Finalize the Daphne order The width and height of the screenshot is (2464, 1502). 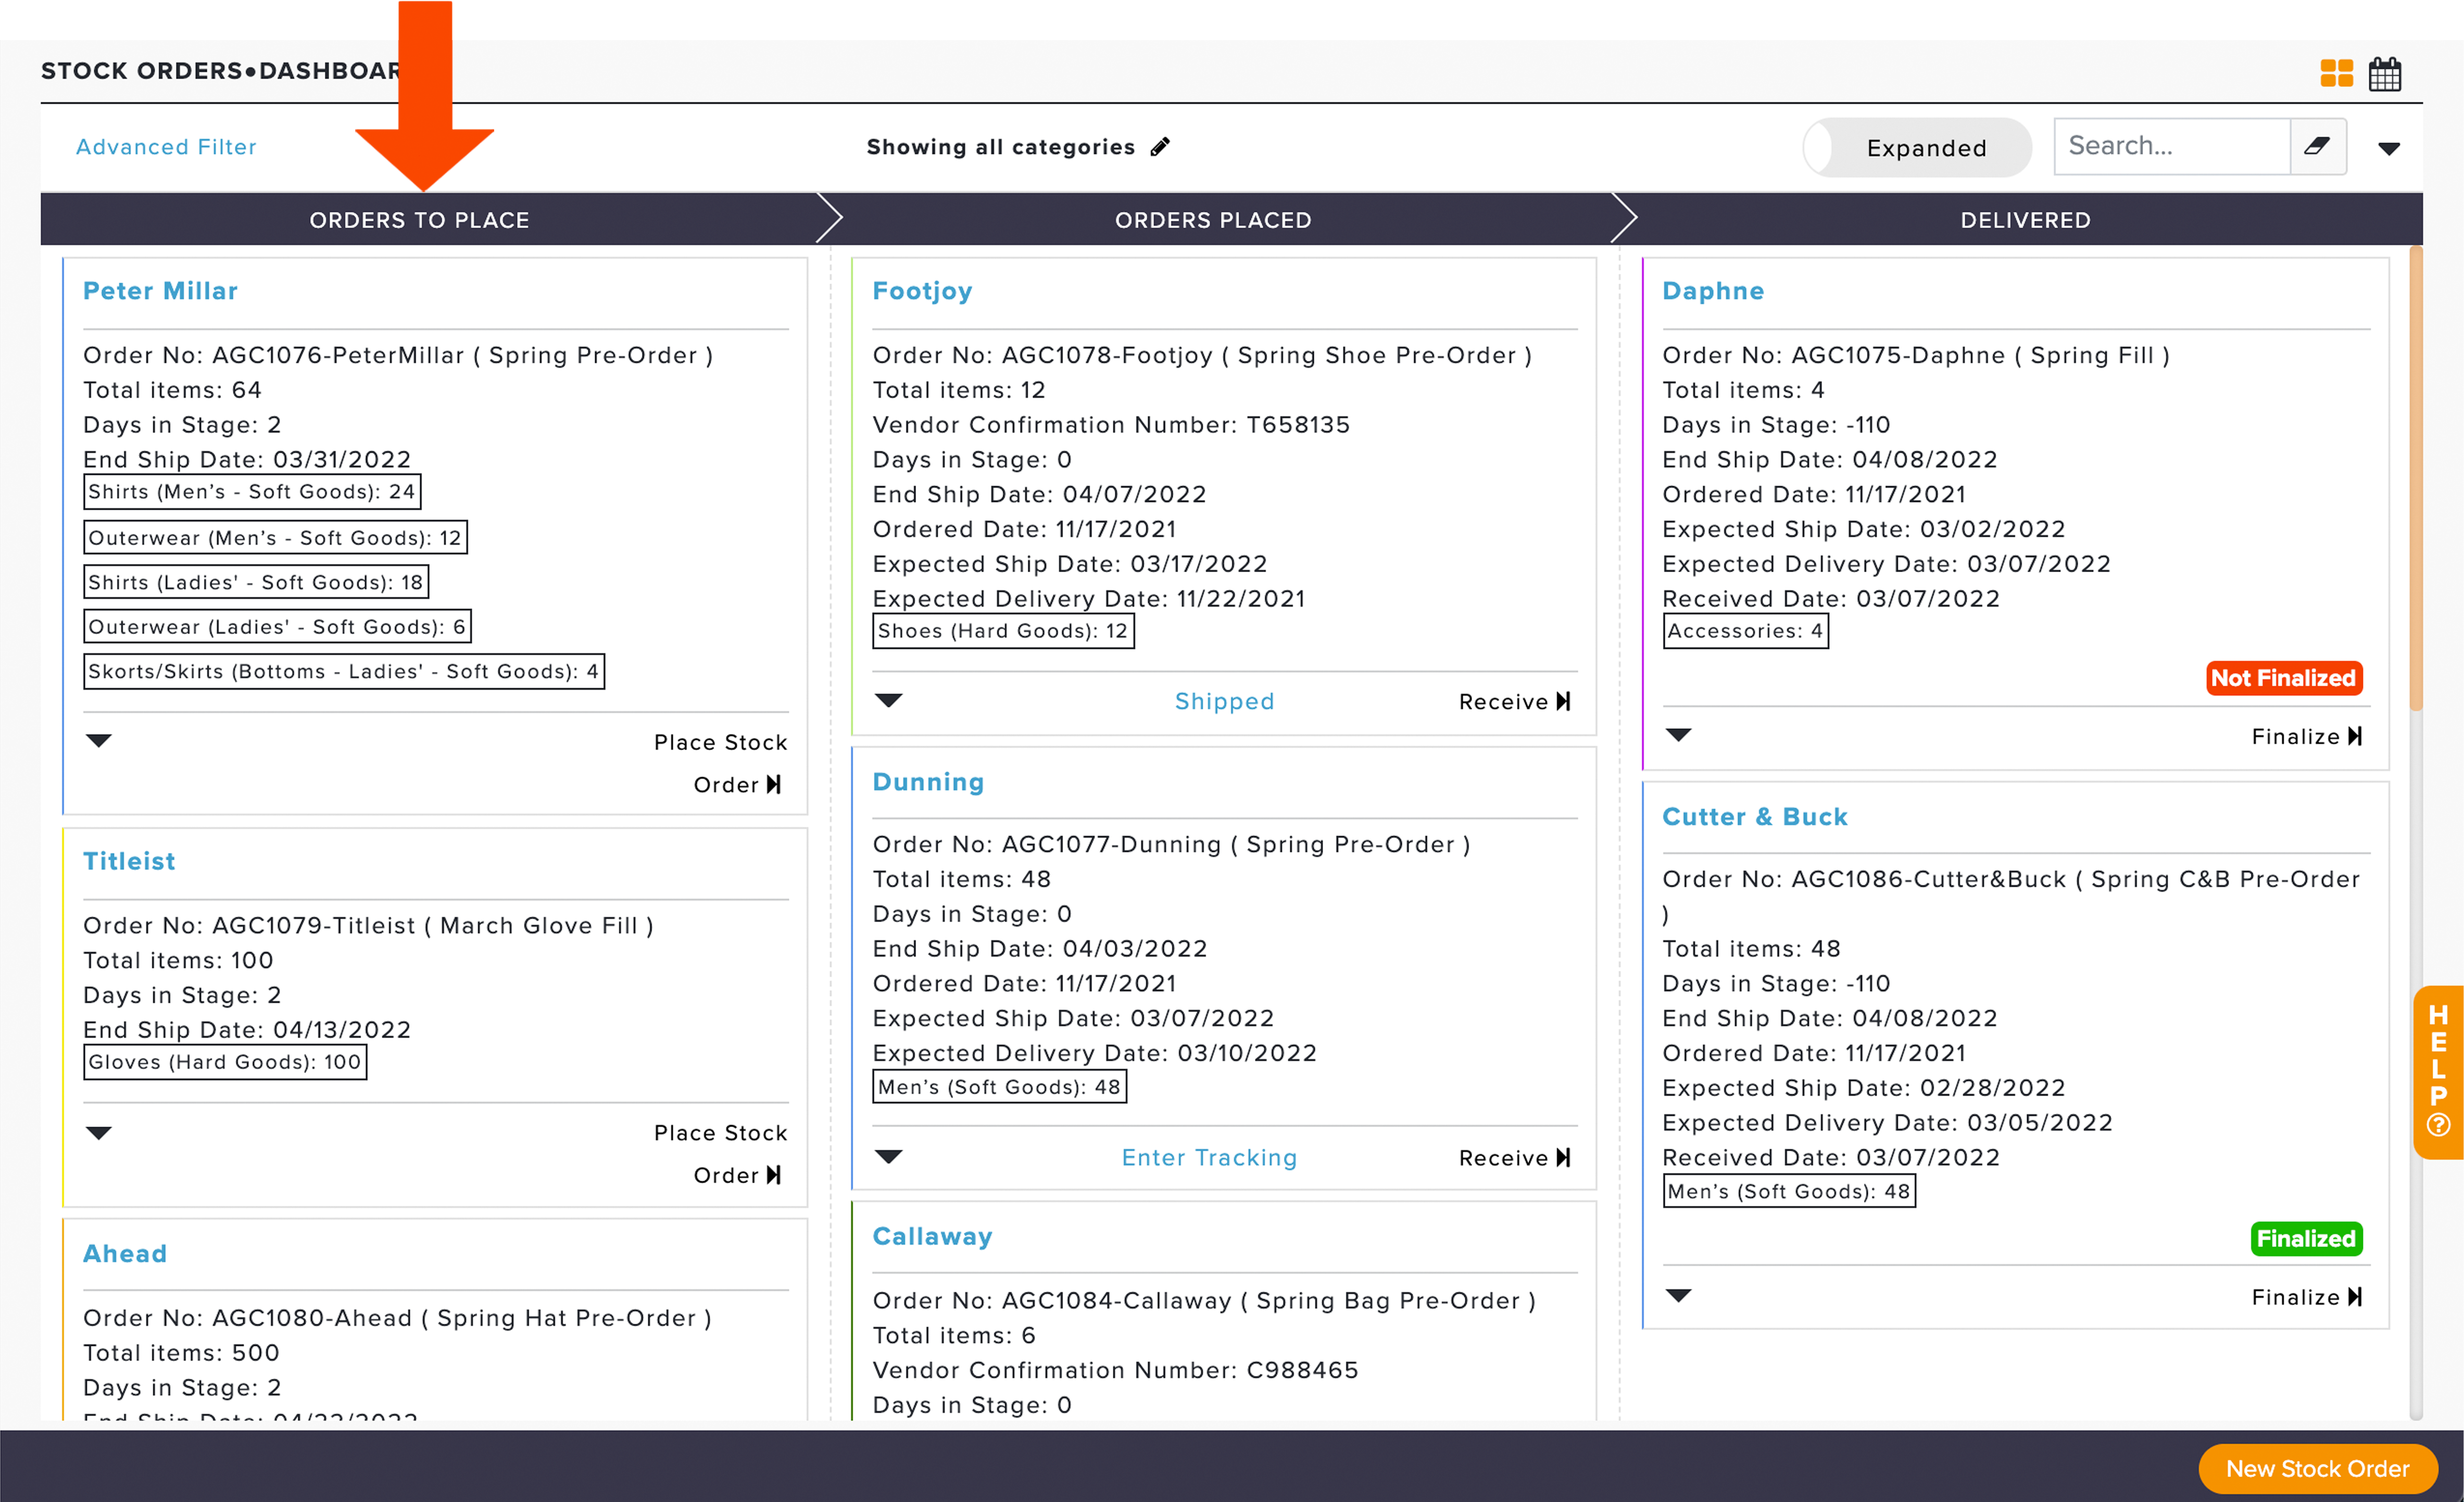2307,736
